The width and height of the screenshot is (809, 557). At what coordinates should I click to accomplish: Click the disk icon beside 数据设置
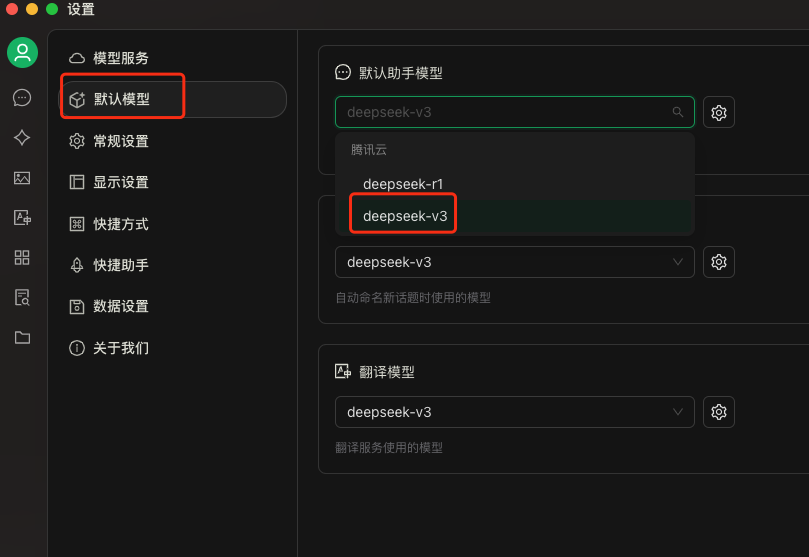coord(77,306)
